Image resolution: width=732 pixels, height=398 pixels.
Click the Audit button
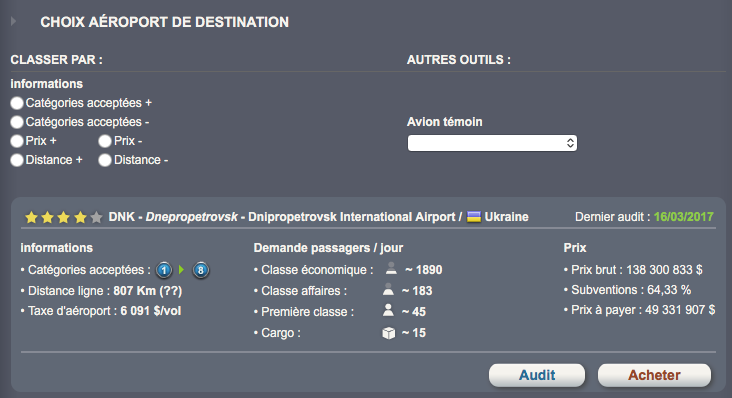click(537, 375)
